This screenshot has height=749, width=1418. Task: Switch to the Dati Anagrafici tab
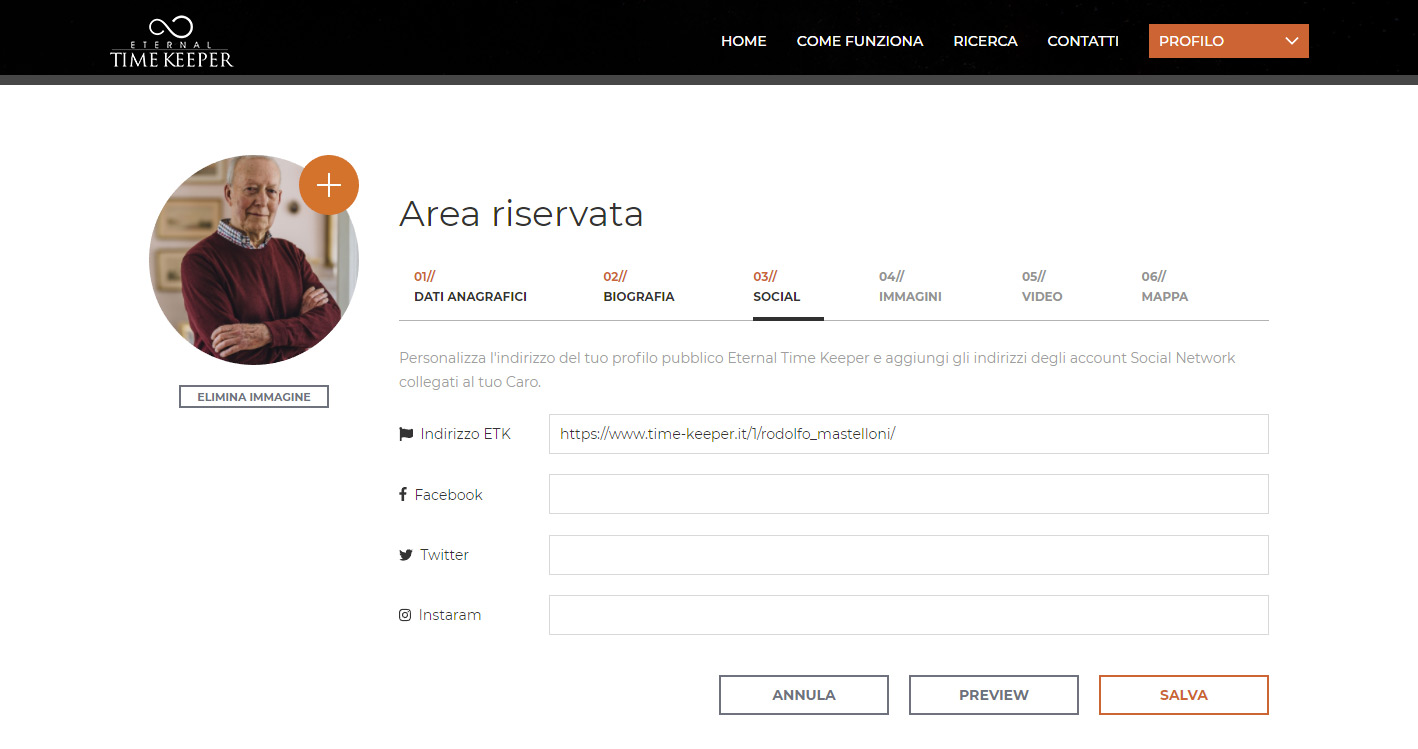point(470,287)
